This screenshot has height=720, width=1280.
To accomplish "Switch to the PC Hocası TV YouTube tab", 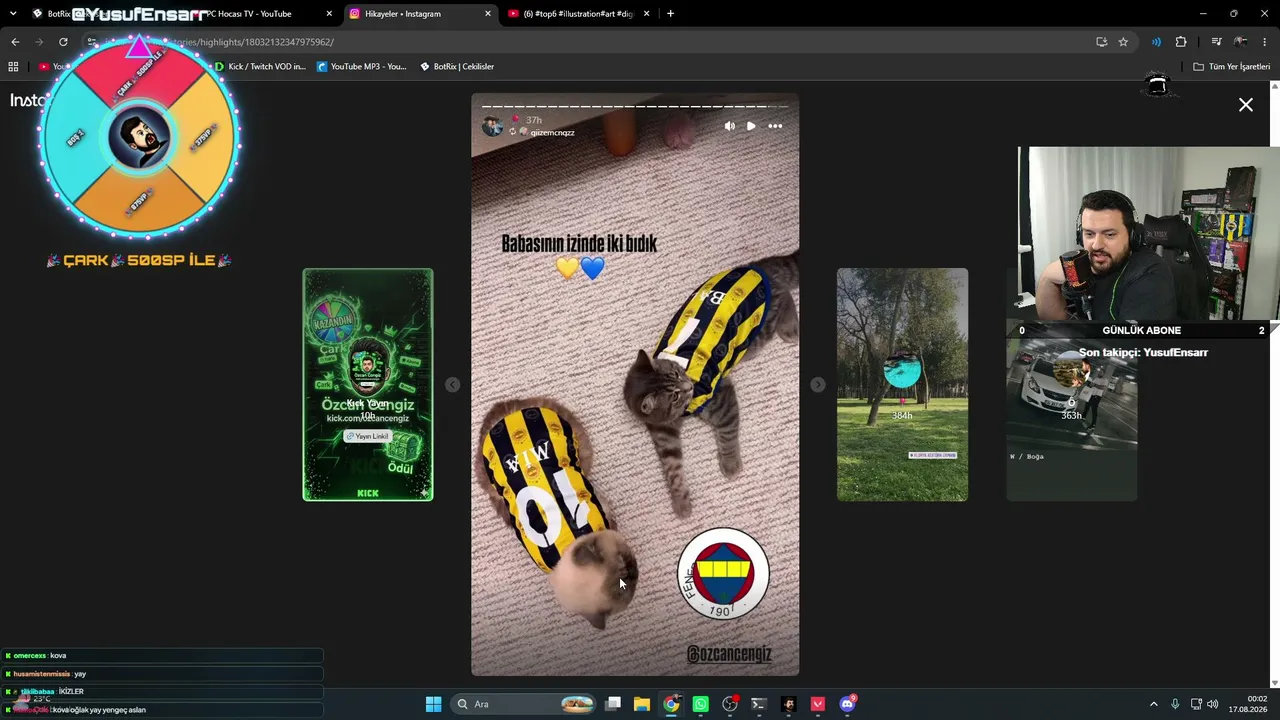I will coord(258,14).
